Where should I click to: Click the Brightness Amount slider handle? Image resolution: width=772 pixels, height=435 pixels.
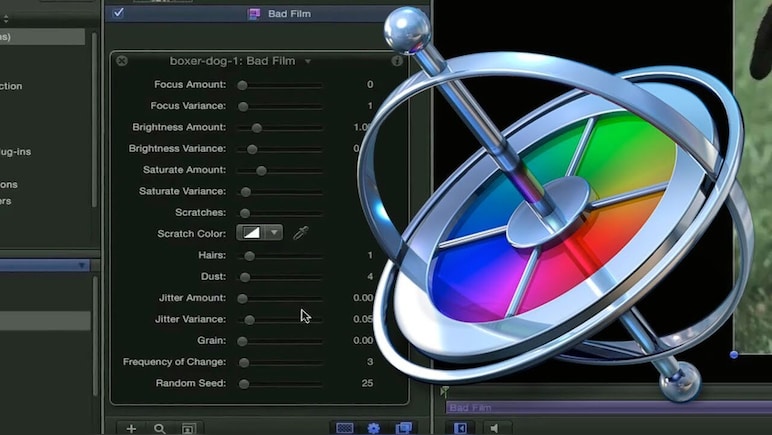point(257,128)
